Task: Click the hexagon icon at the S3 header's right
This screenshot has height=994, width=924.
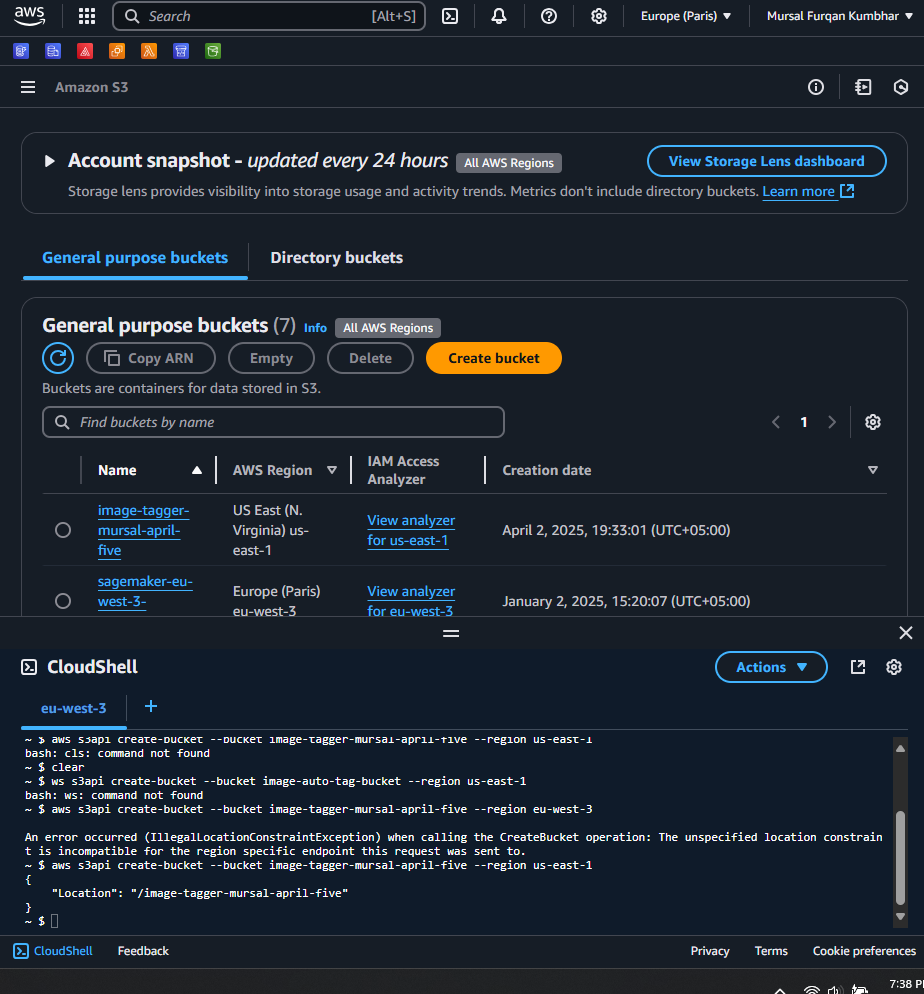Action: point(901,87)
